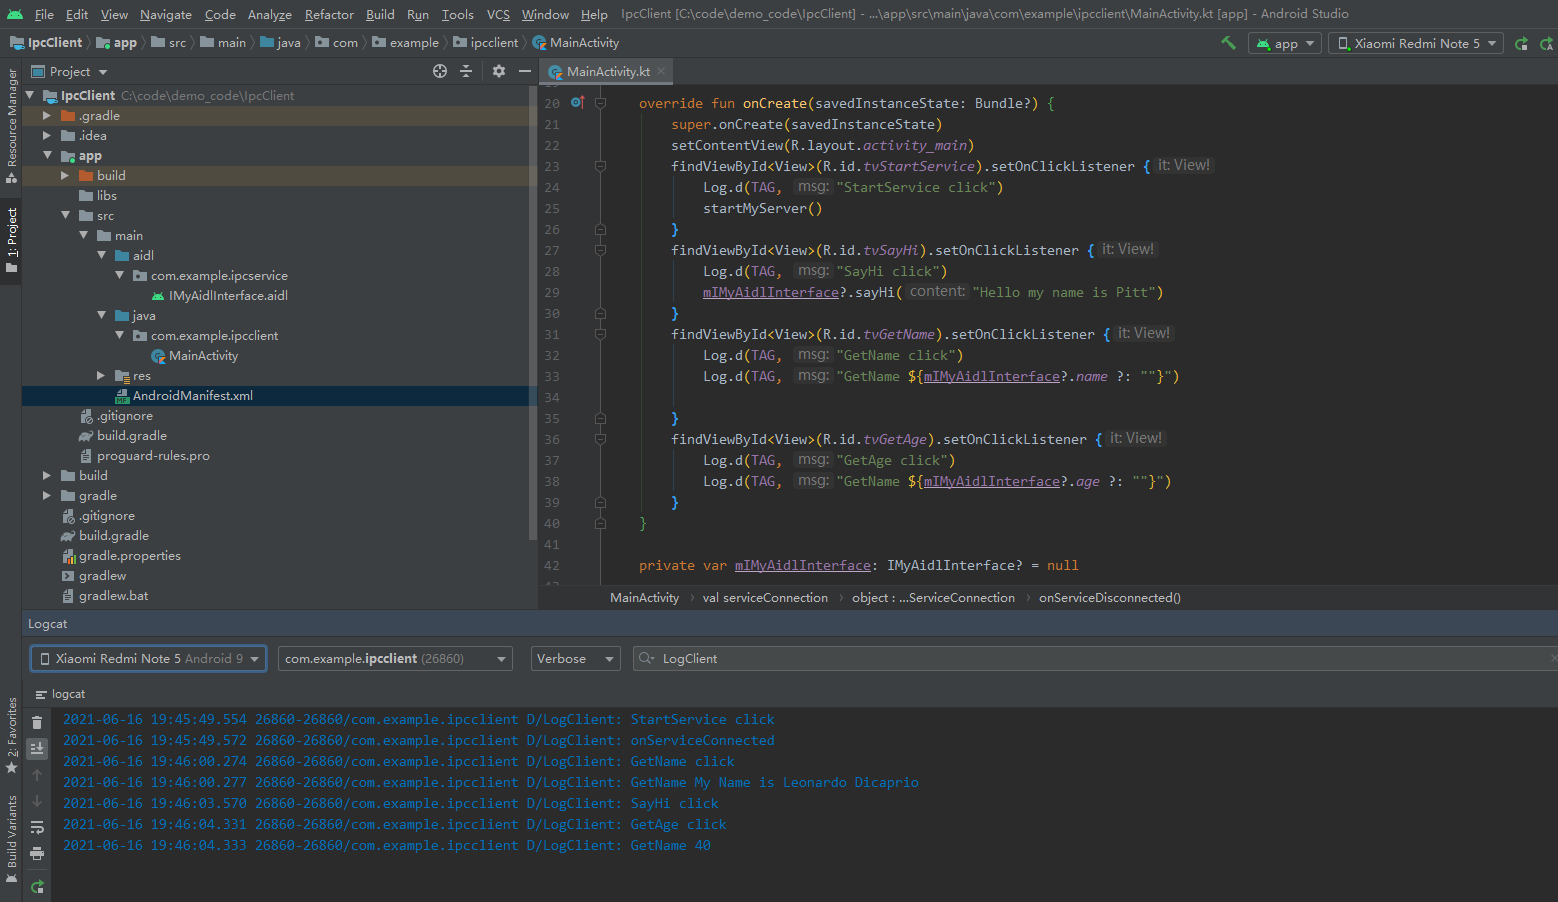Toggle soft-wrap in logcat toolbar
Image resolution: width=1558 pixels, height=902 pixels.
click(37, 827)
